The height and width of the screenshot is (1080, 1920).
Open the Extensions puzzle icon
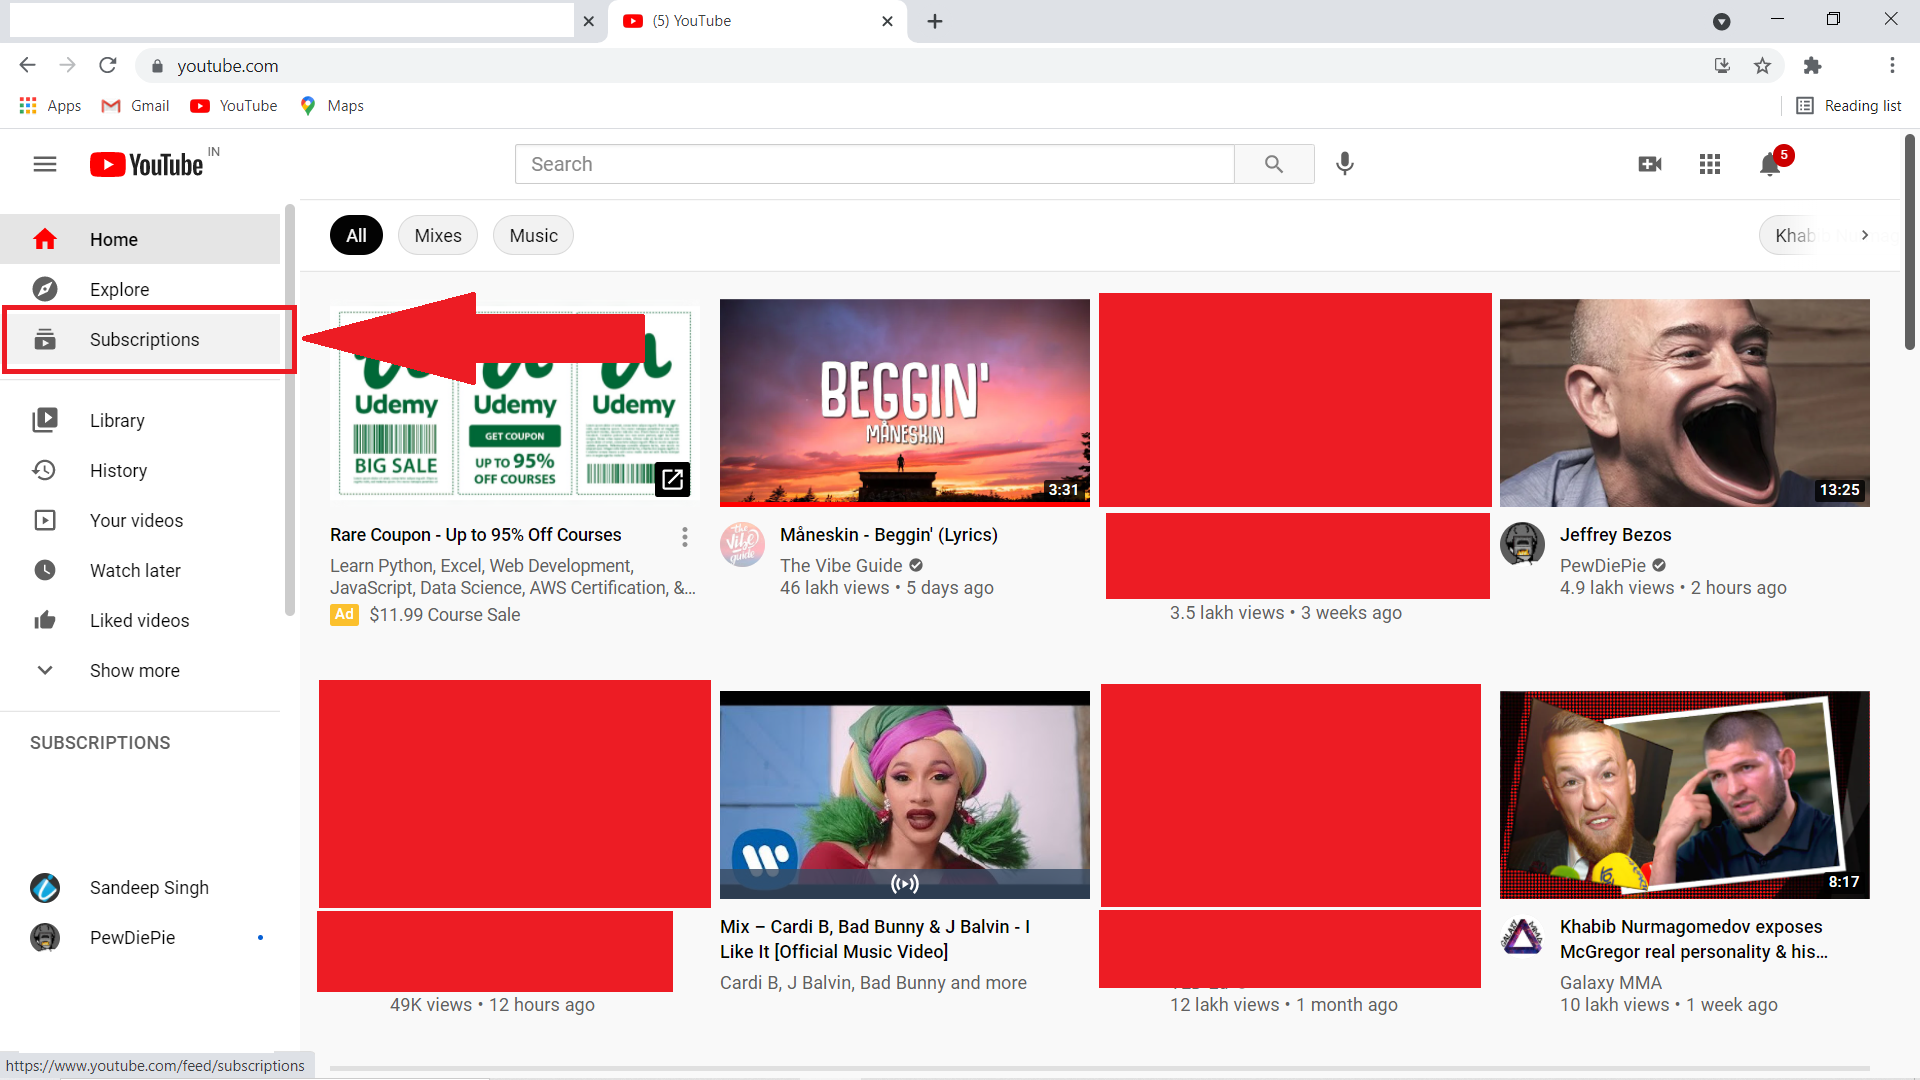pyautogui.click(x=1812, y=65)
